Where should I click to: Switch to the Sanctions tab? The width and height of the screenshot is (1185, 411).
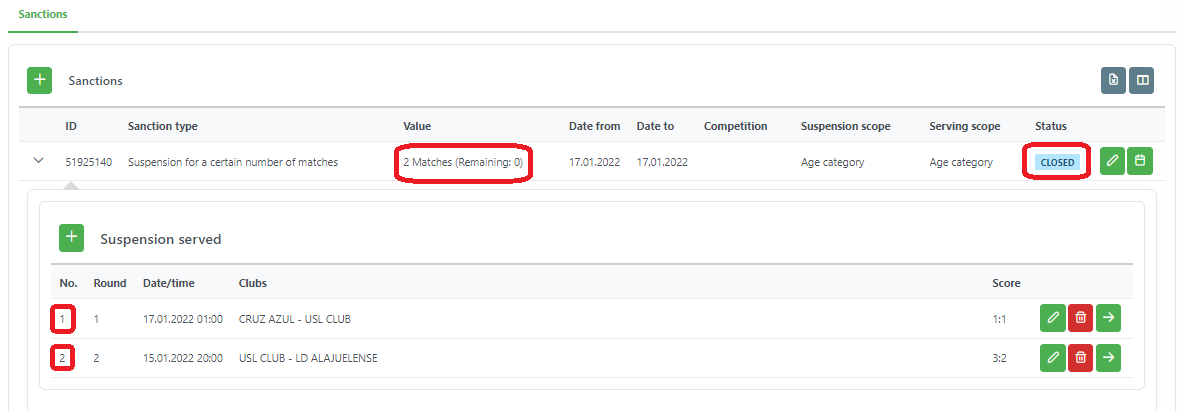click(x=42, y=16)
